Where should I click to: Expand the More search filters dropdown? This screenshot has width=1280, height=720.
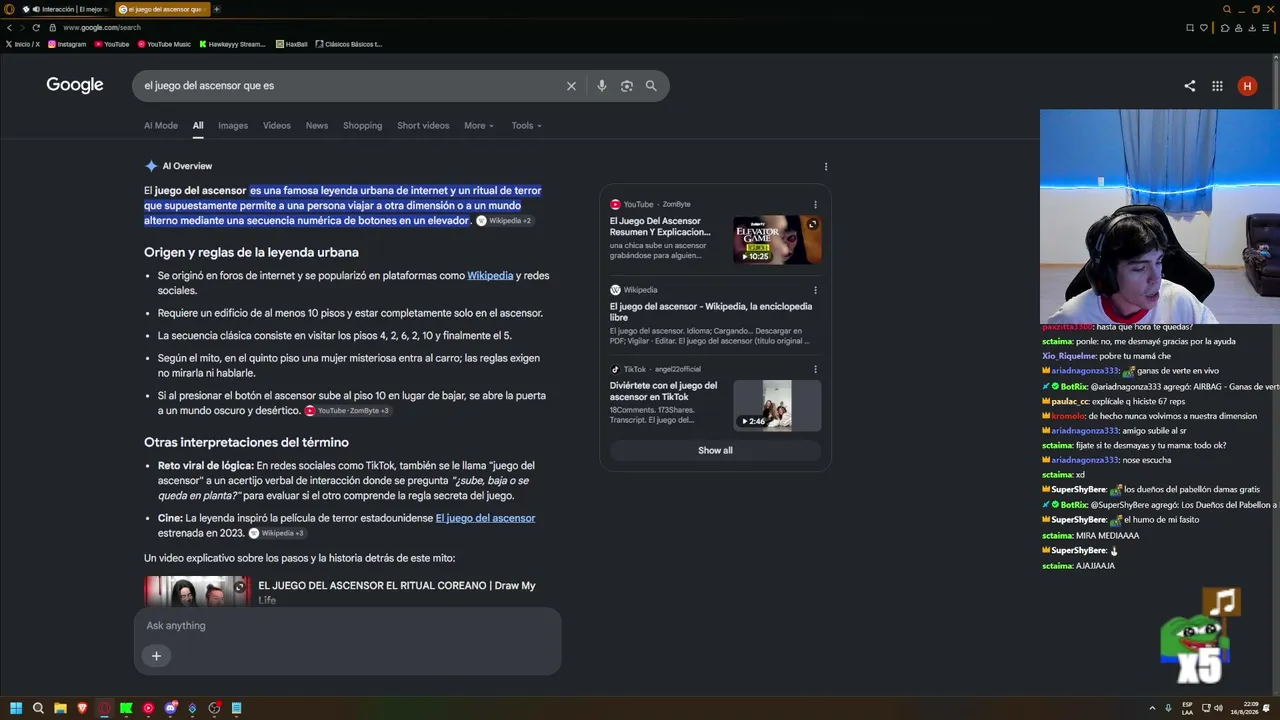coord(479,126)
